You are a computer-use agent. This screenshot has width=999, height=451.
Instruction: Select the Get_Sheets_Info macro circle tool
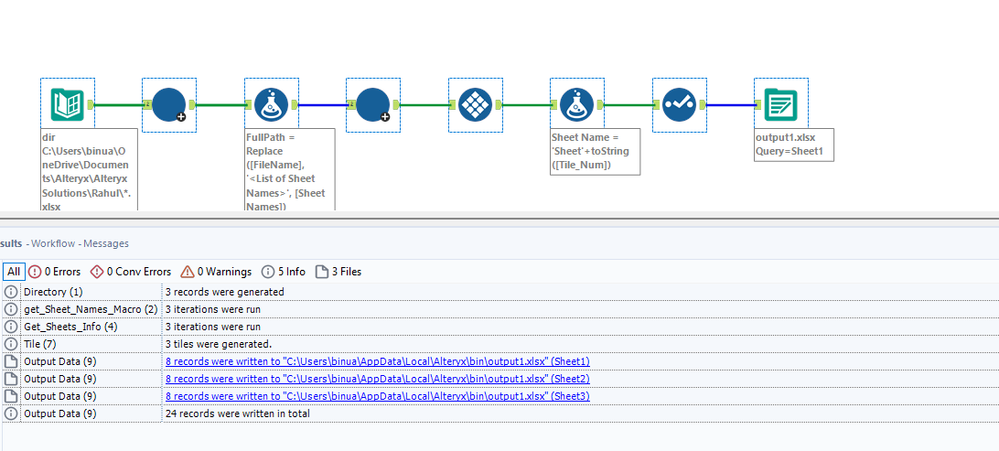click(x=373, y=104)
